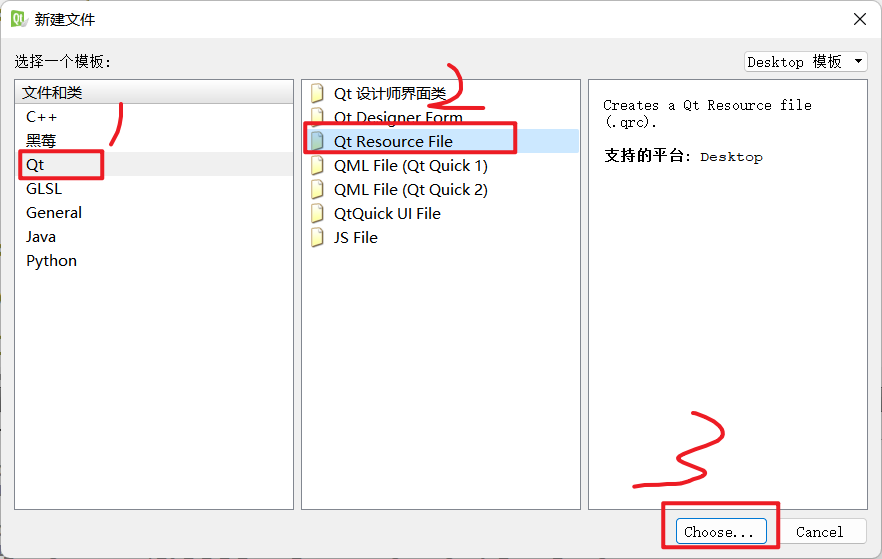882x559 pixels.
Task: Click the Qt 设计师界面类 file icon
Action: click(x=318, y=93)
